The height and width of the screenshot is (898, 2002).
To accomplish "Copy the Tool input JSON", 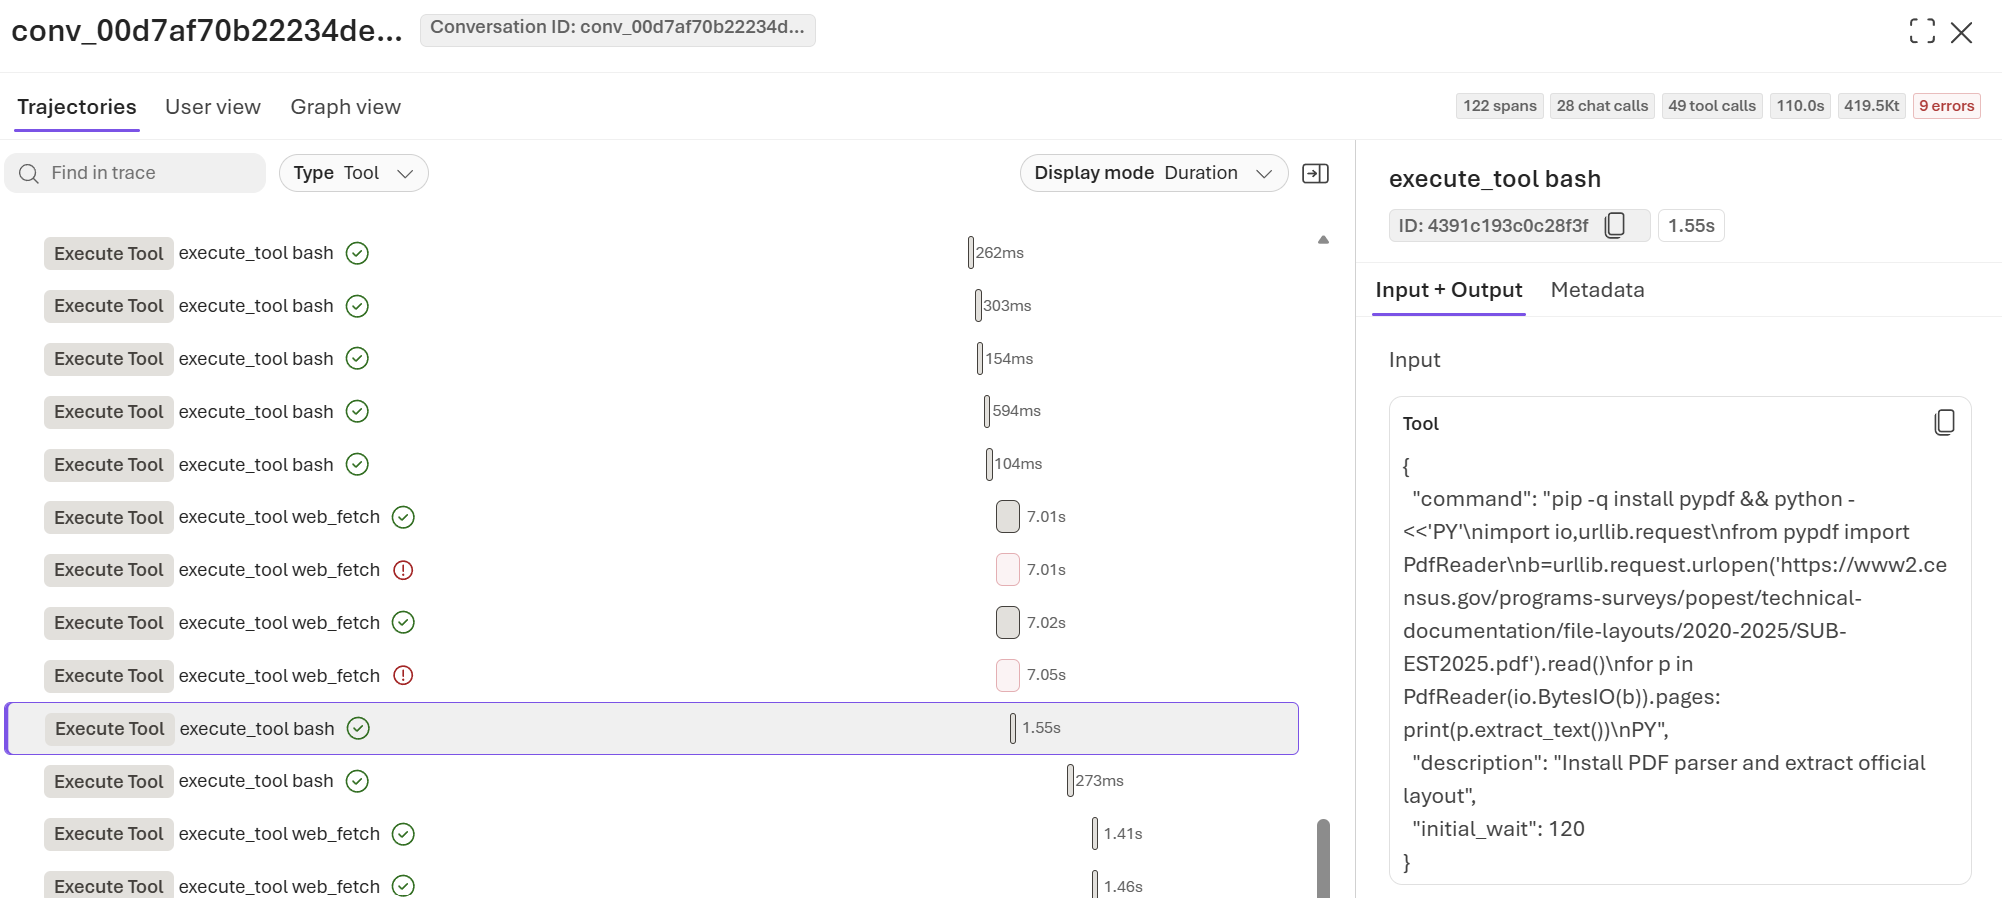I will pyautogui.click(x=1944, y=423).
